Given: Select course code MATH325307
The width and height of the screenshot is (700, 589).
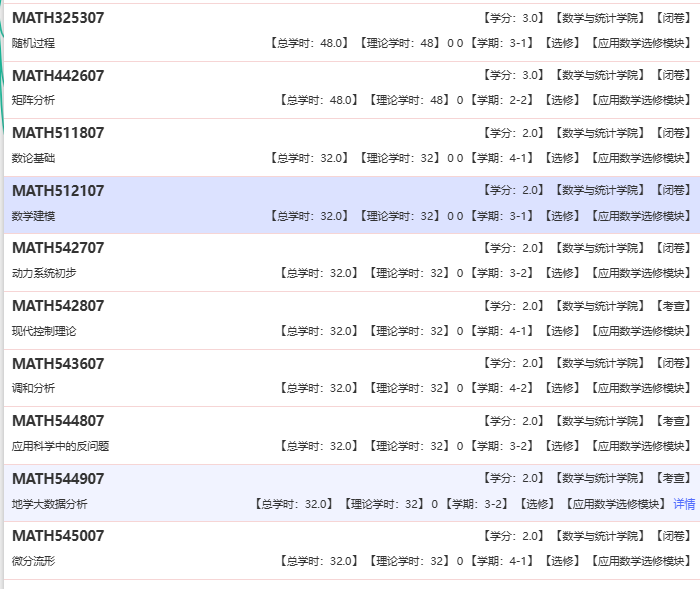Looking at the screenshot, I should click(x=58, y=18).
